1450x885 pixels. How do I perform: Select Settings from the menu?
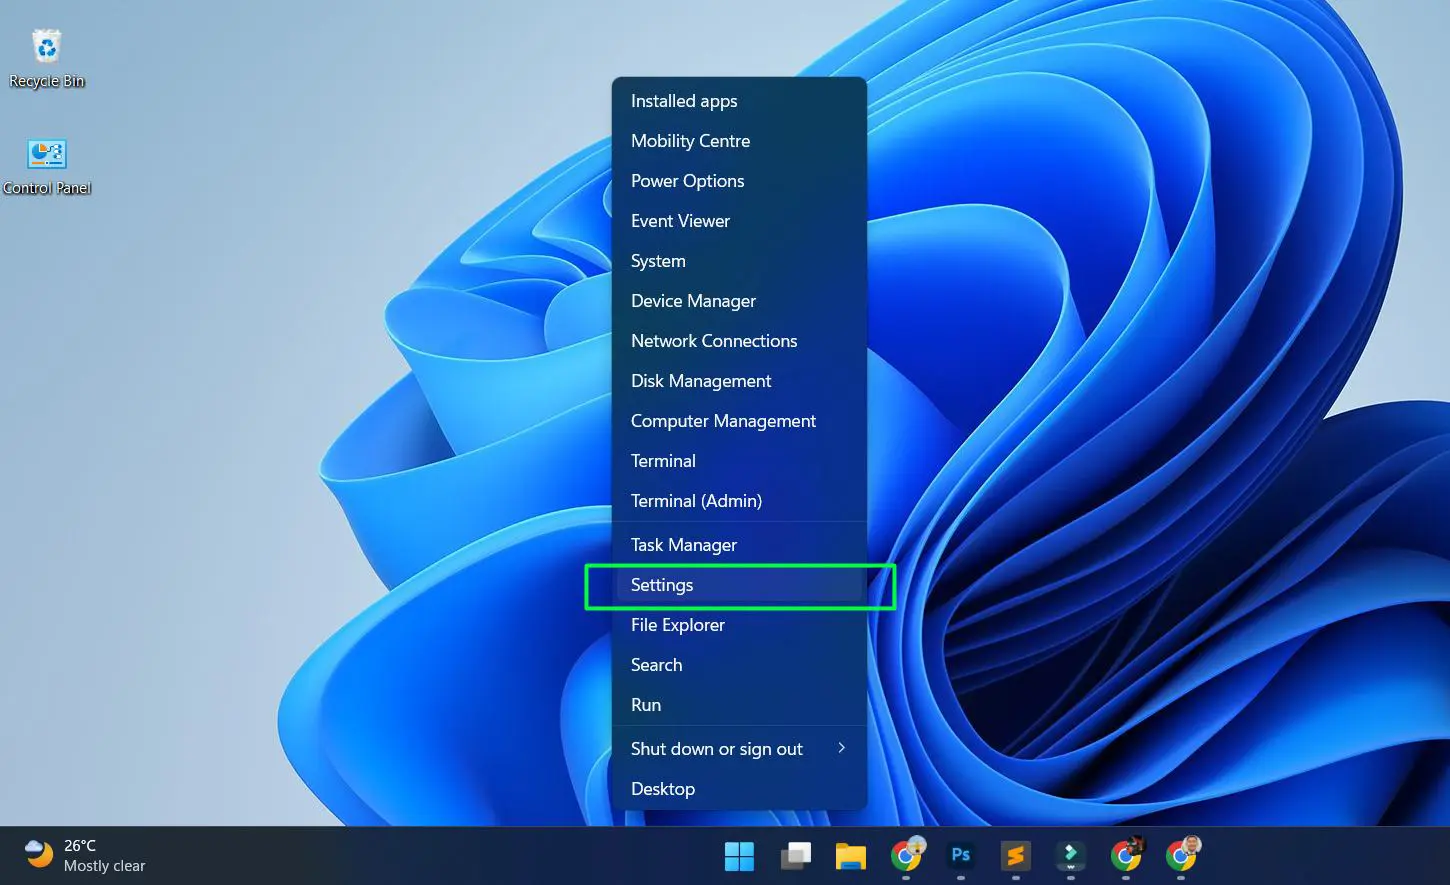(662, 585)
